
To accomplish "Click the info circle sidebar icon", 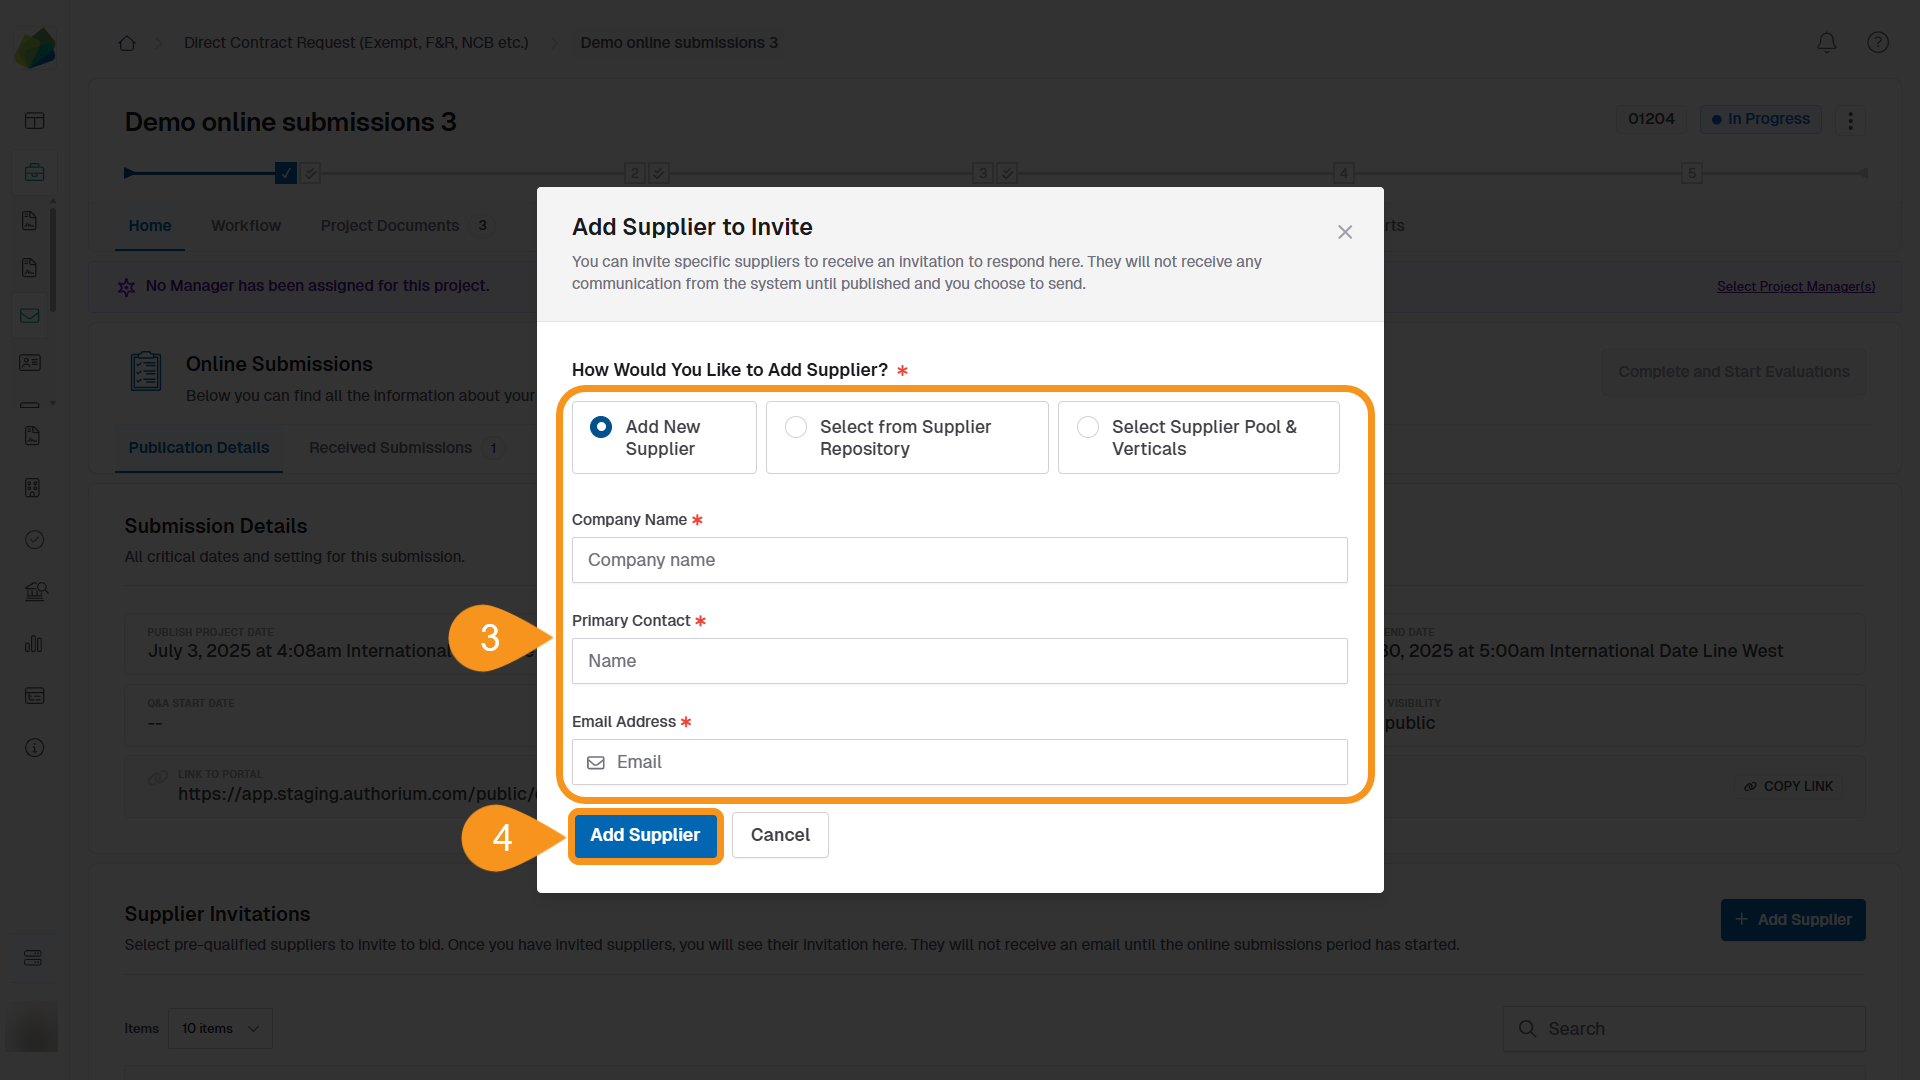I will 34,747.
